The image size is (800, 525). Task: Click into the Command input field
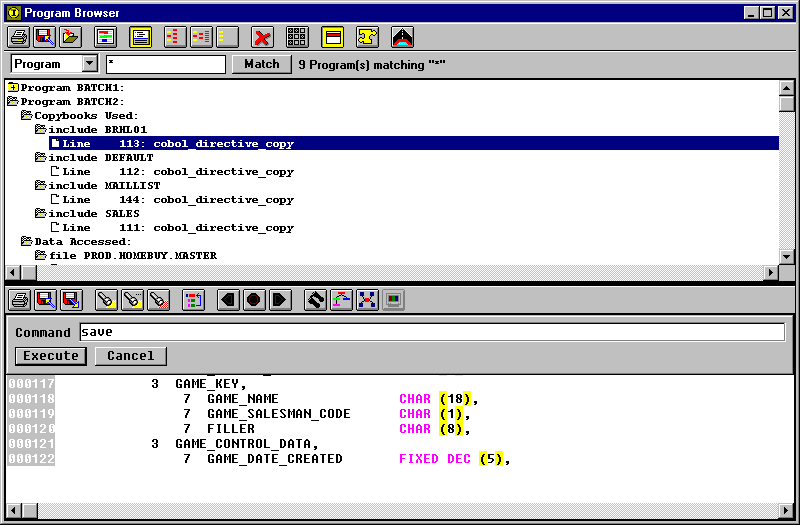click(x=430, y=333)
